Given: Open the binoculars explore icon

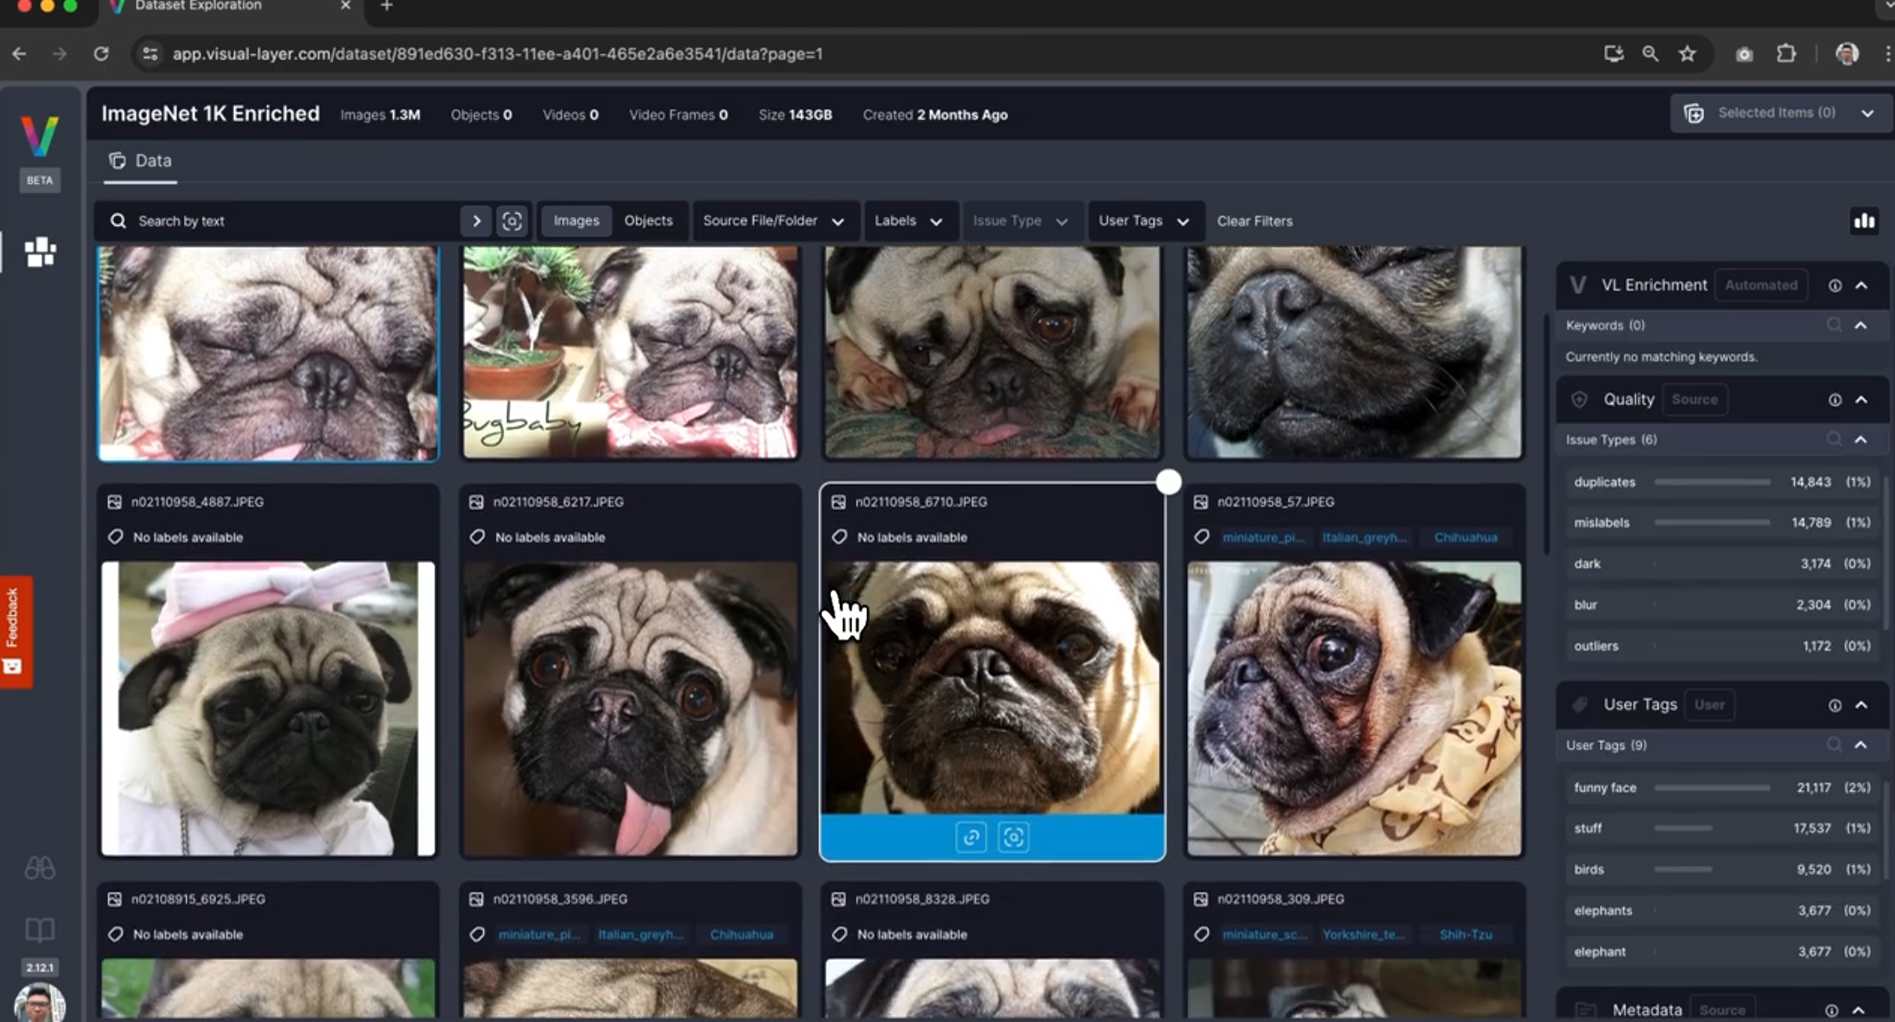Looking at the screenshot, I should (40, 868).
